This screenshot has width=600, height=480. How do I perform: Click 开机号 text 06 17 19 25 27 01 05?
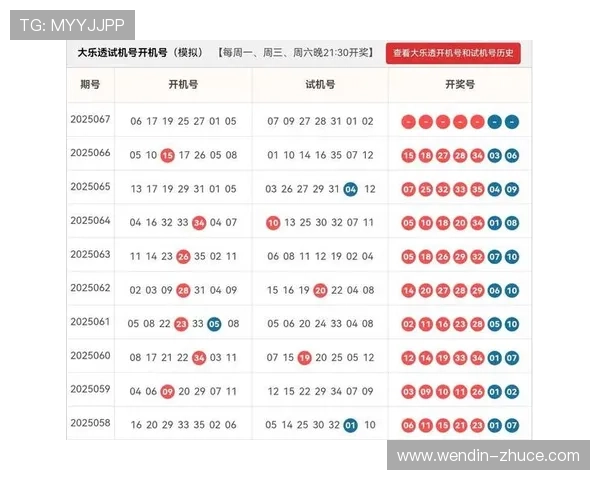point(183,121)
